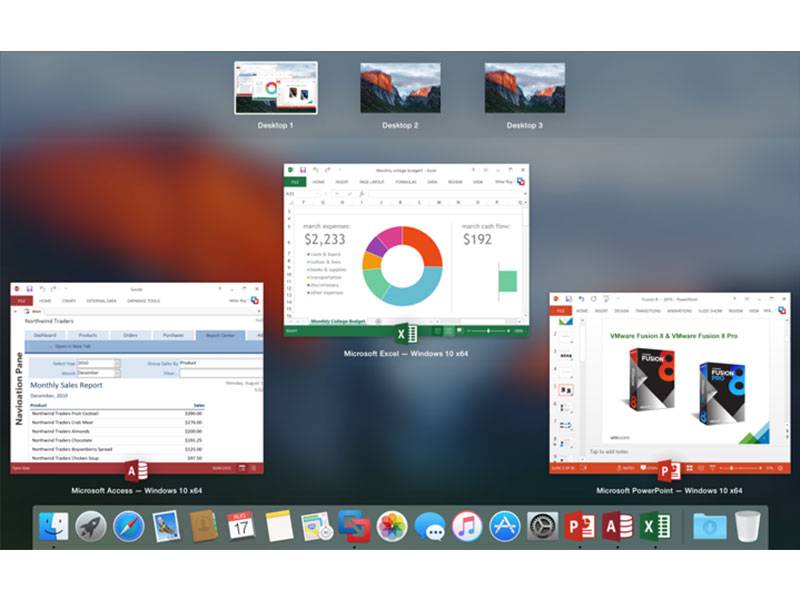Image resolution: width=800 pixels, height=600 pixels.
Task: Click Save icon in PowerPoint title bar
Action: [568, 298]
